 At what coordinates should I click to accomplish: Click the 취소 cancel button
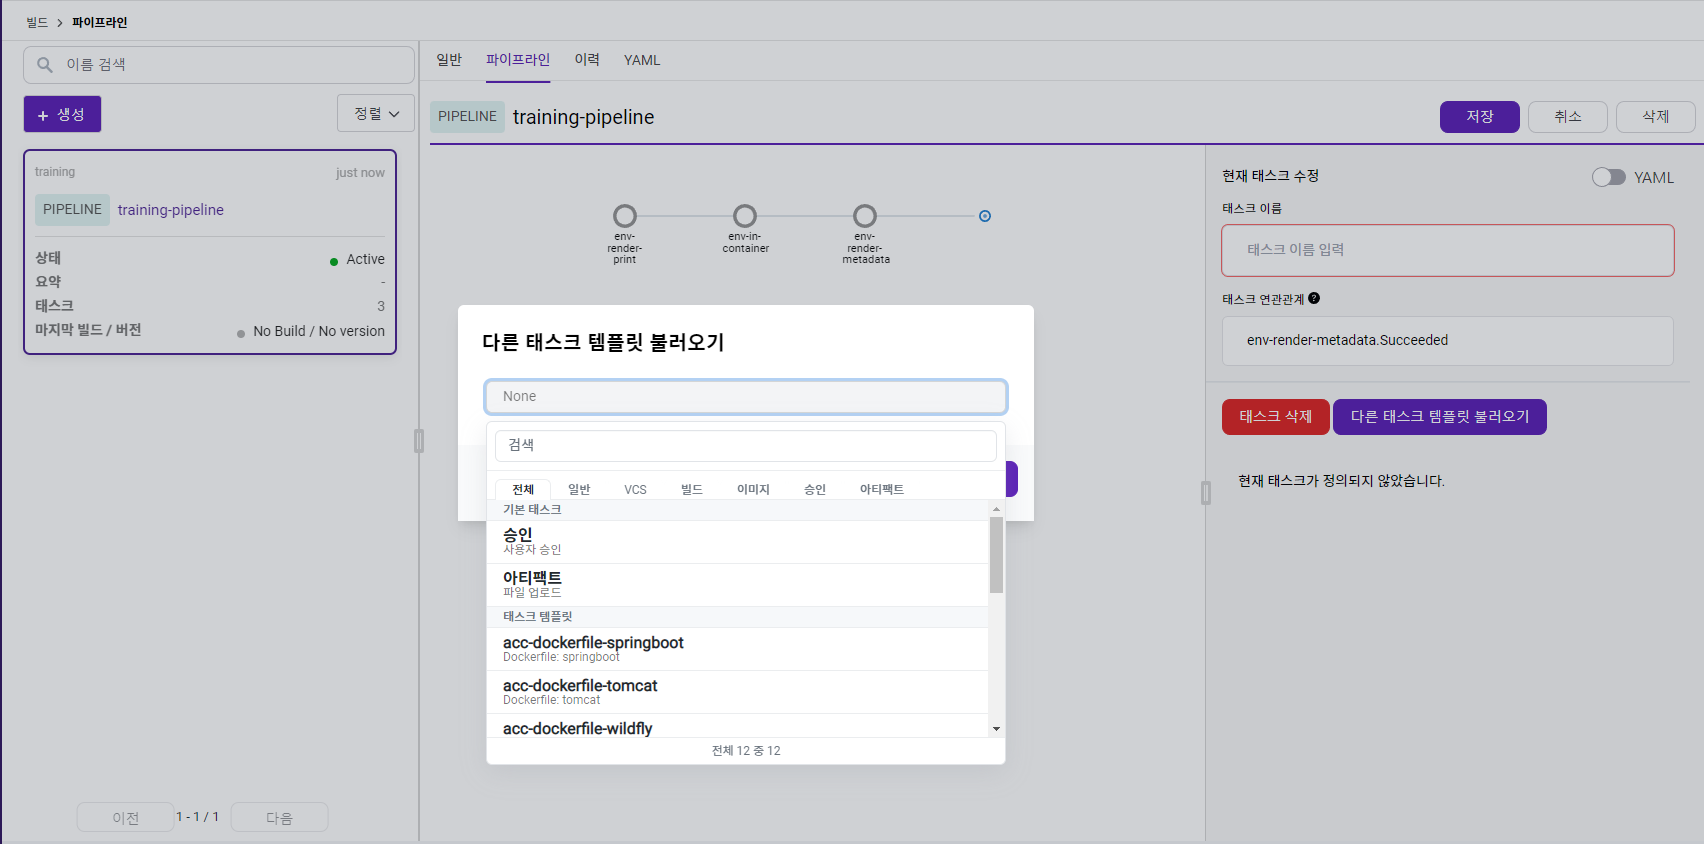point(1568,117)
